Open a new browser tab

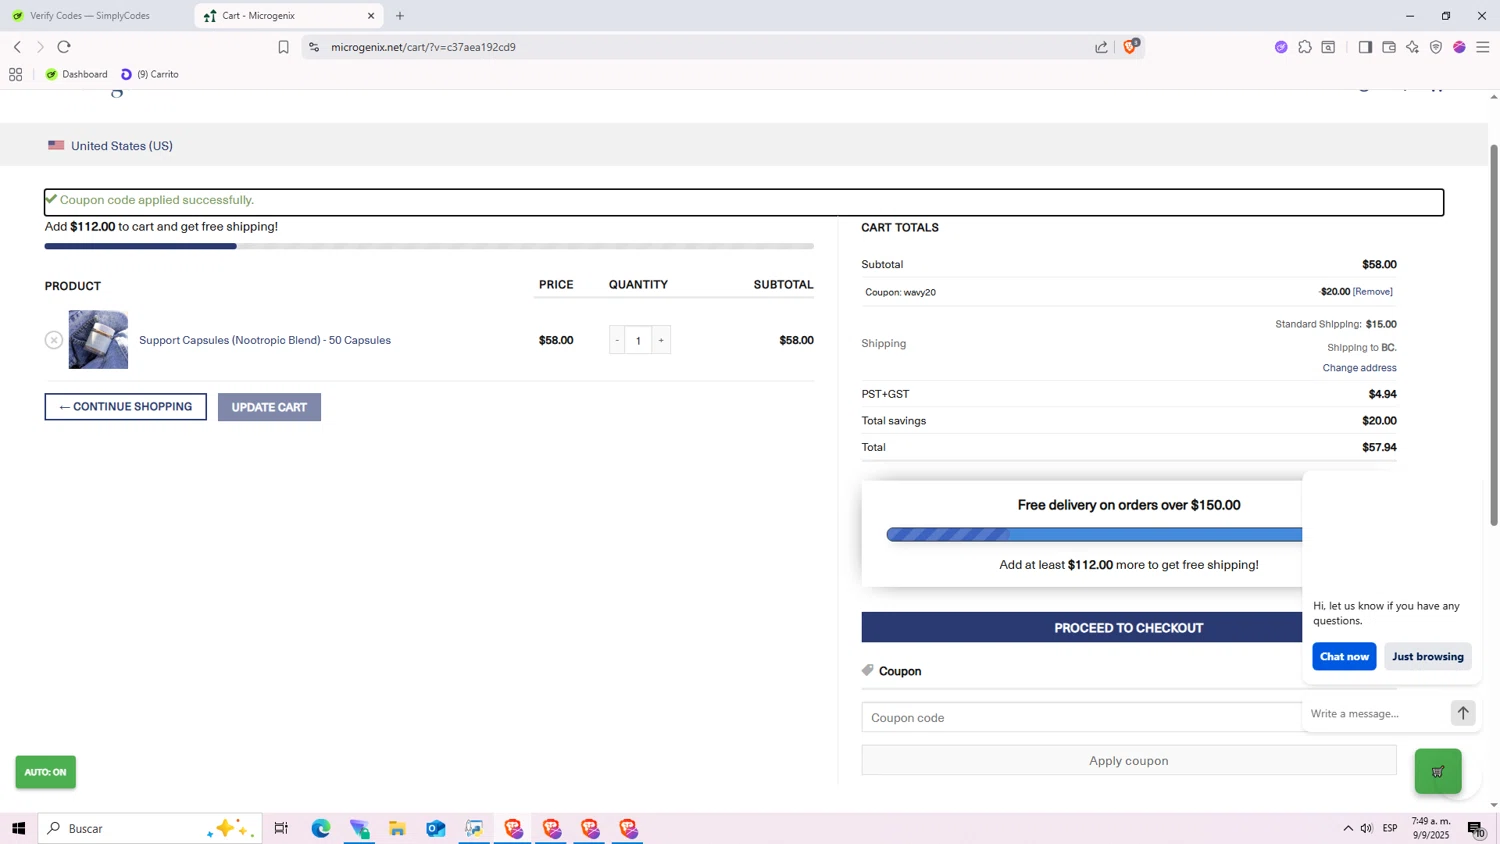[x=400, y=16]
